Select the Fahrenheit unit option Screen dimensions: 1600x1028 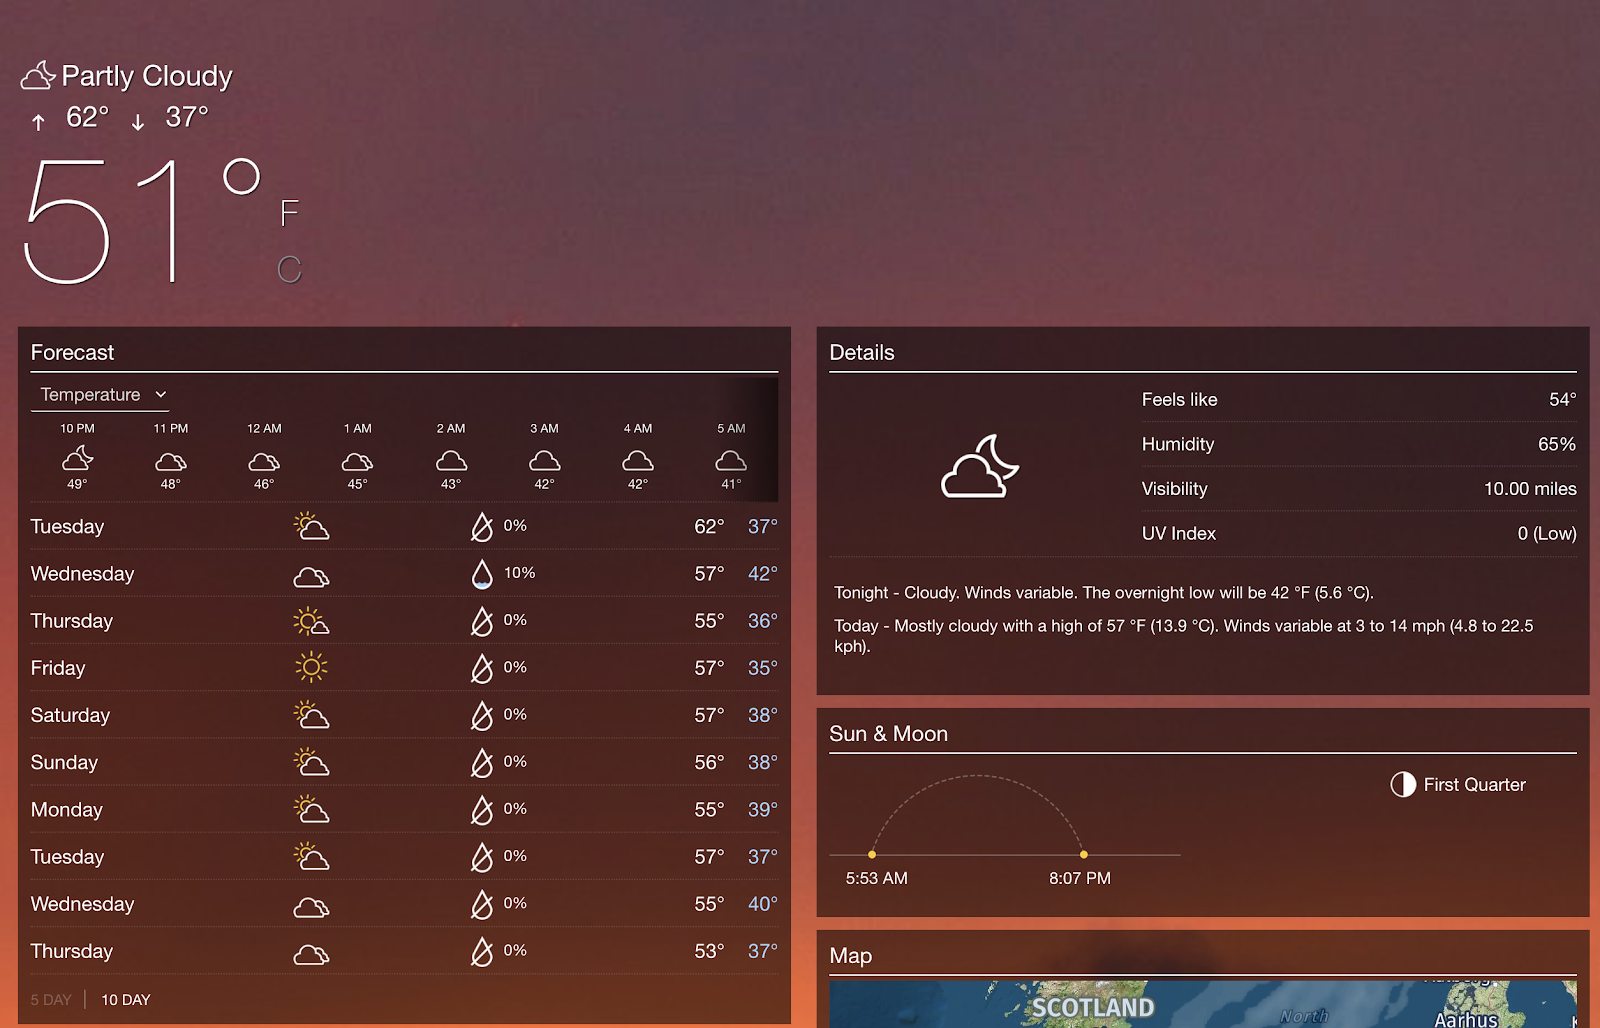coord(289,213)
